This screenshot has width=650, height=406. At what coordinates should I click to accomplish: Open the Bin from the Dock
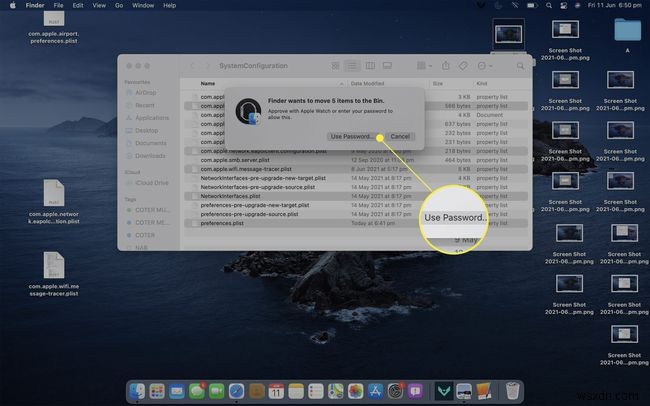coord(513,391)
